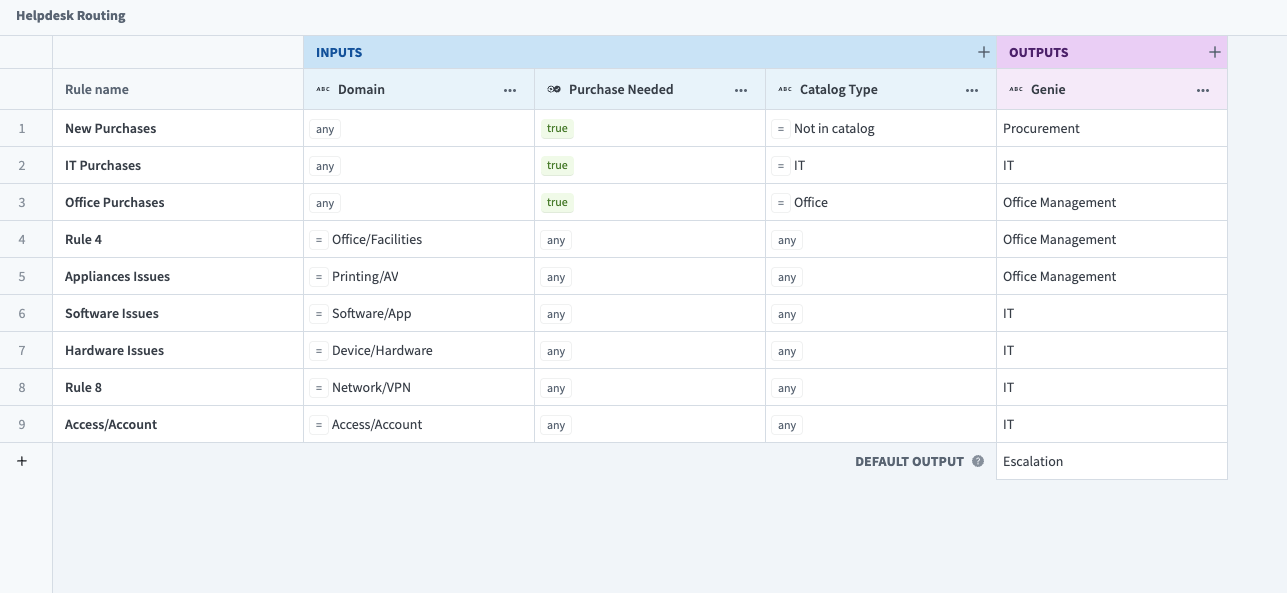Click Catalog Type any in Rule 8 row
Viewport: 1287px width, 593px height.
(787, 388)
